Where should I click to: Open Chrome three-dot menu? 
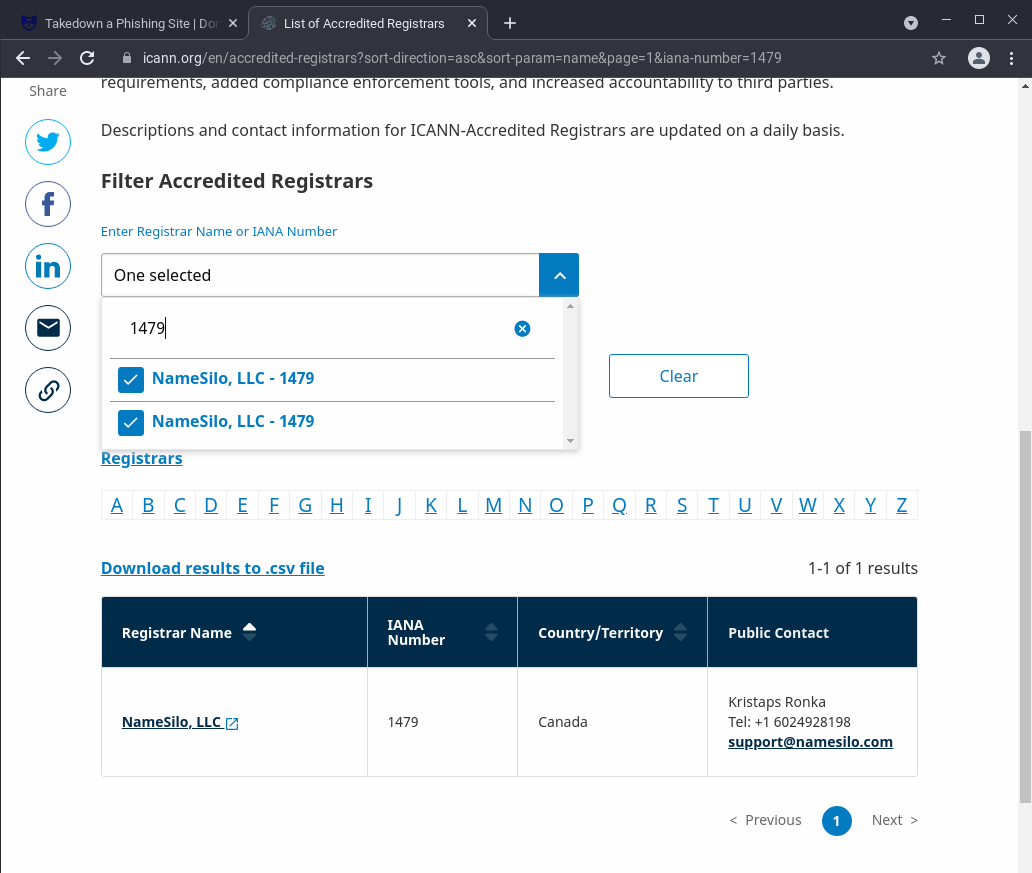[1012, 58]
